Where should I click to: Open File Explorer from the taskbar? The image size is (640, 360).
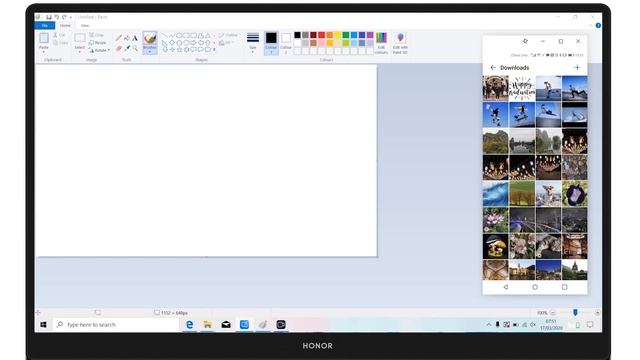tap(207, 324)
